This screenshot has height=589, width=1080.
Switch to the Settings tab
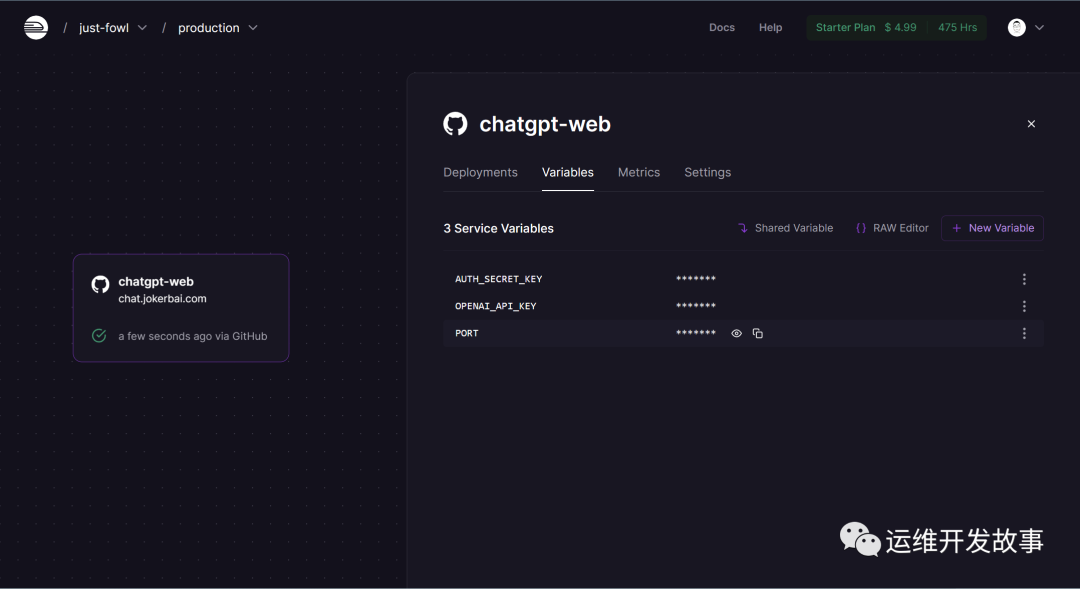coord(707,172)
